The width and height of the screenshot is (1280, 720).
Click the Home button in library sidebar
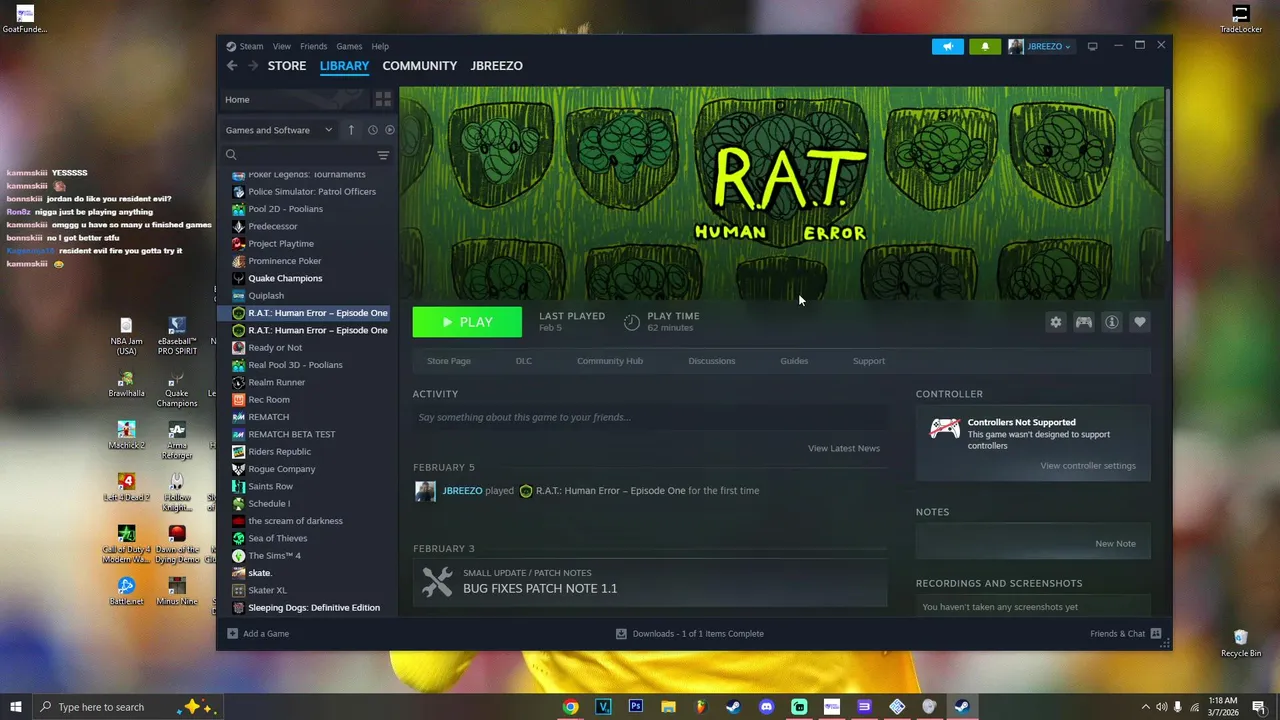[294, 99]
